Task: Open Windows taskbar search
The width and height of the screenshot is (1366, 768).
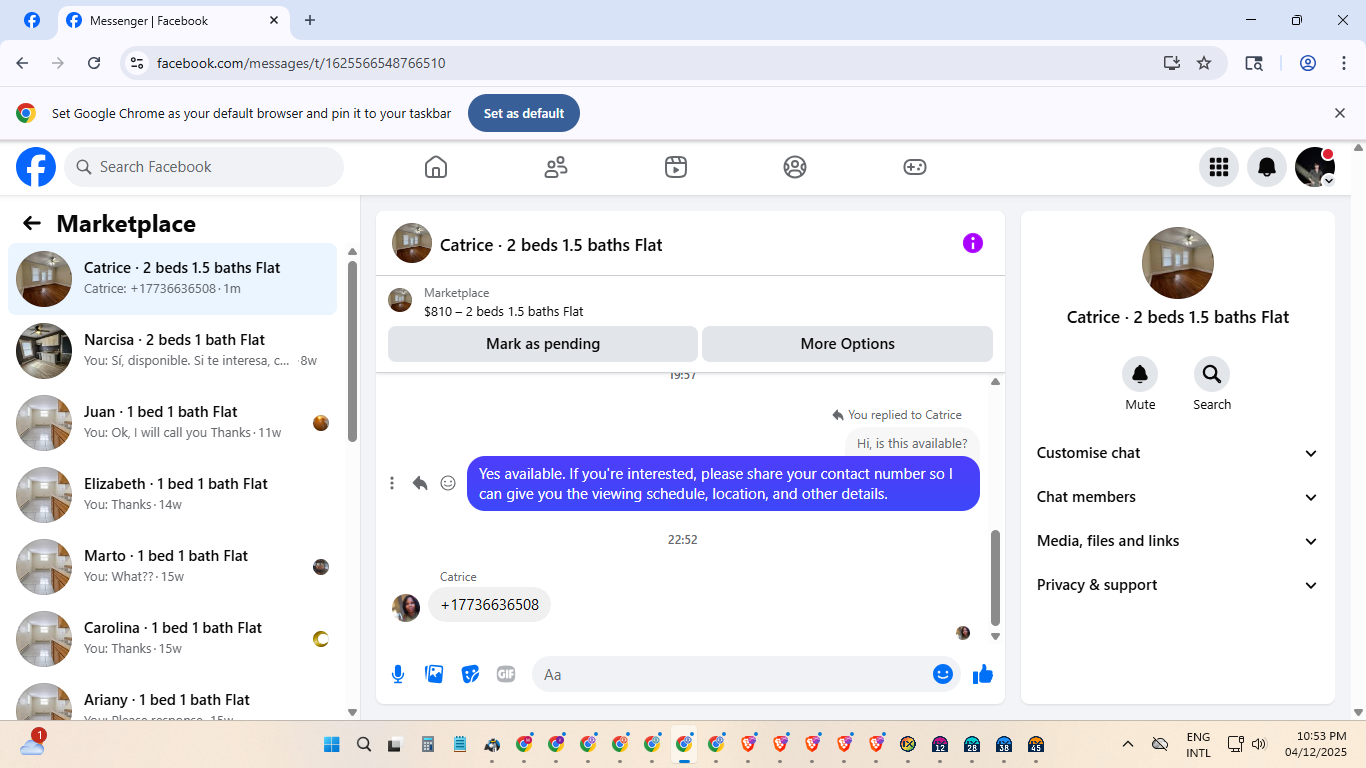Action: 364,744
